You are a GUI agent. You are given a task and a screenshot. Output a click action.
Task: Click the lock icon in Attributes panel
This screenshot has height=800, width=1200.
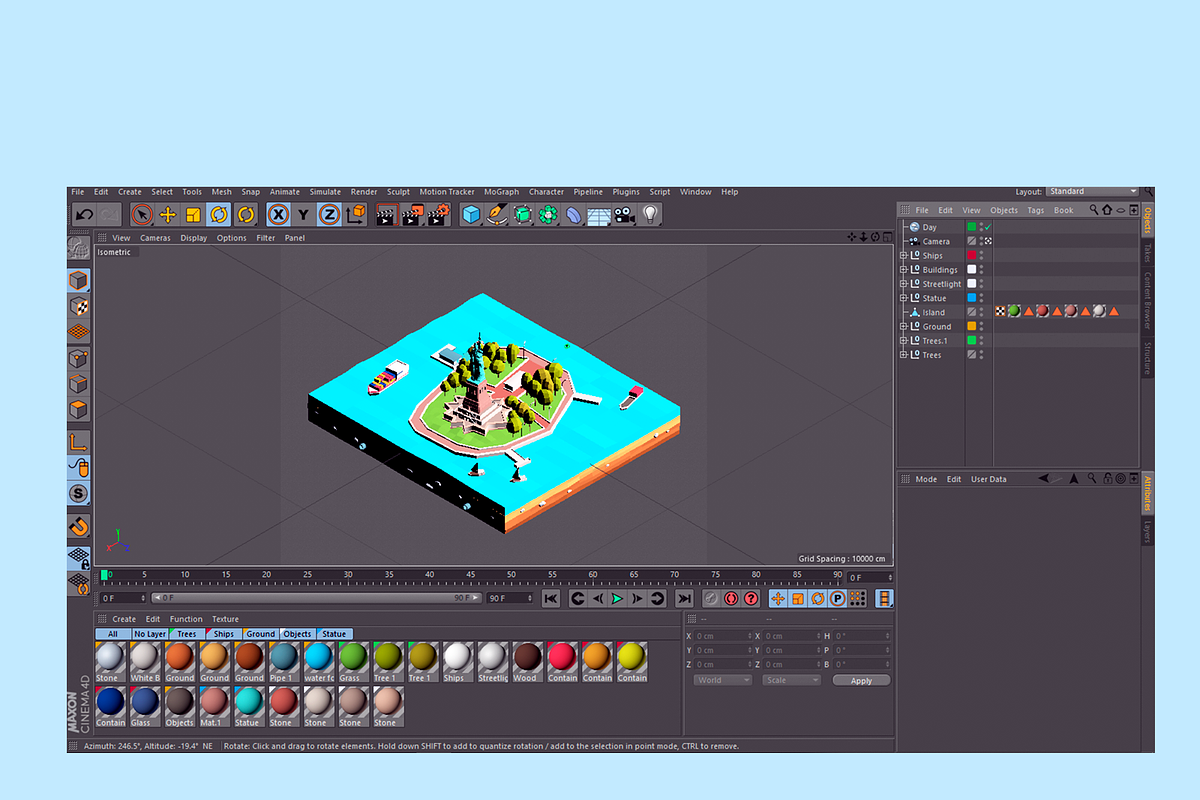[x=1107, y=479]
